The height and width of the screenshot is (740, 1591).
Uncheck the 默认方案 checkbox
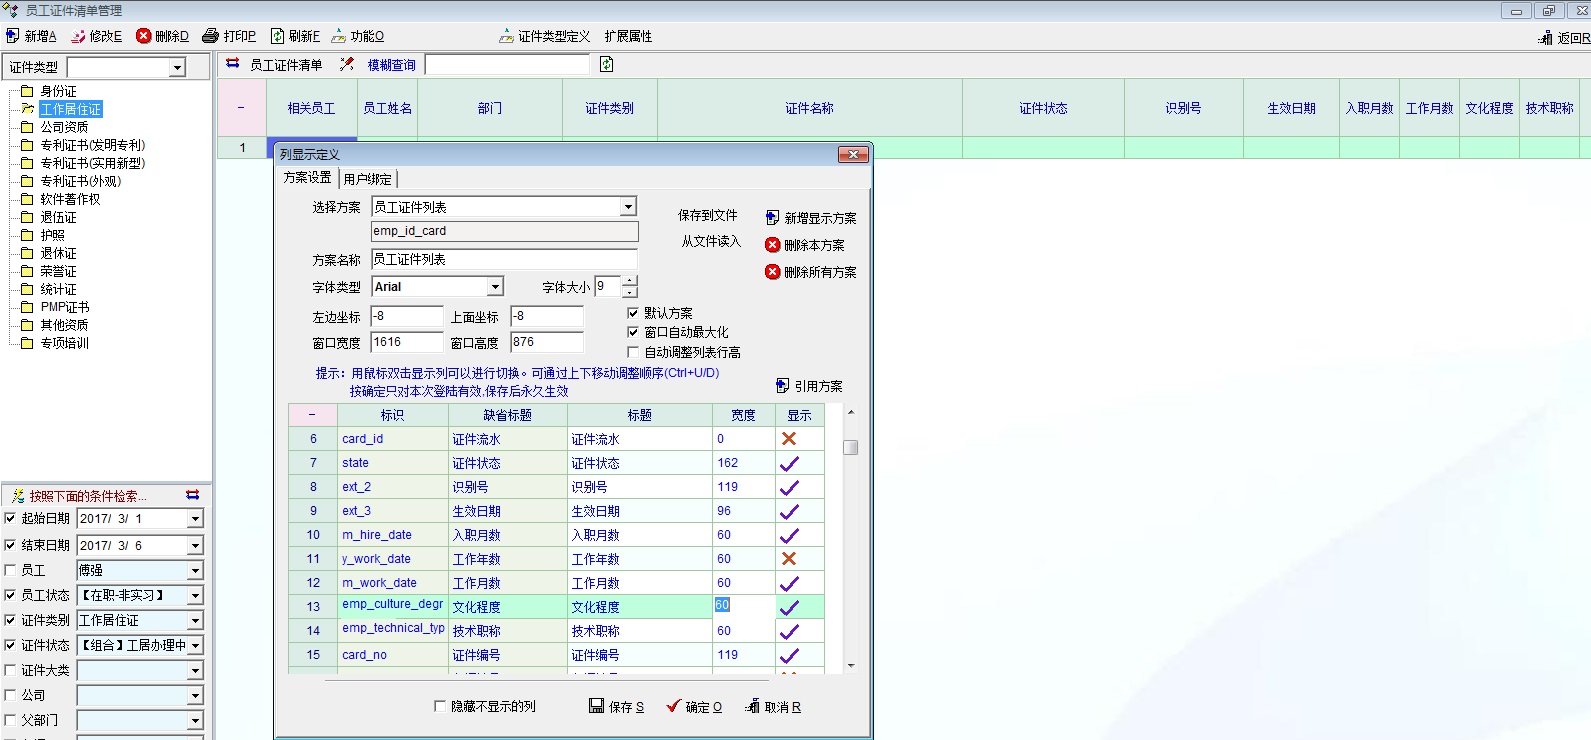tap(633, 313)
